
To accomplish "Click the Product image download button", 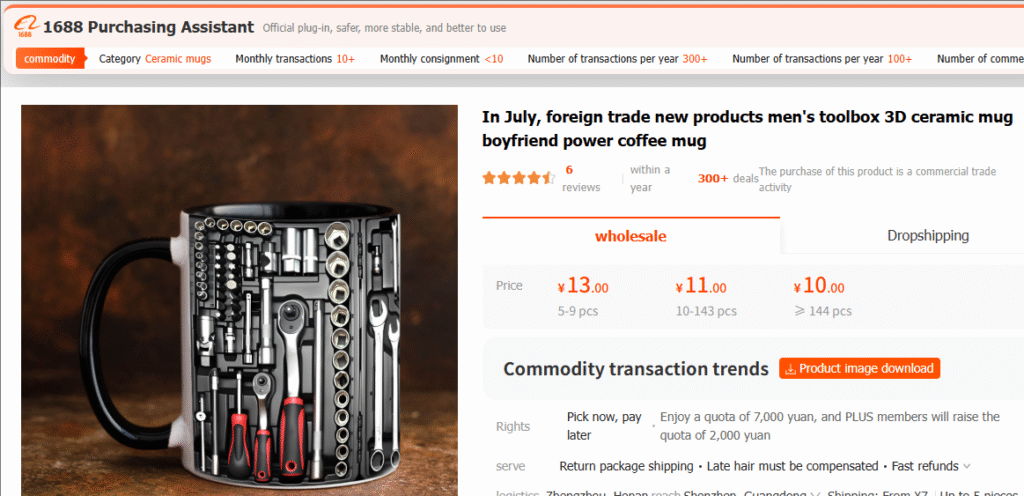I will pos(859,368).
